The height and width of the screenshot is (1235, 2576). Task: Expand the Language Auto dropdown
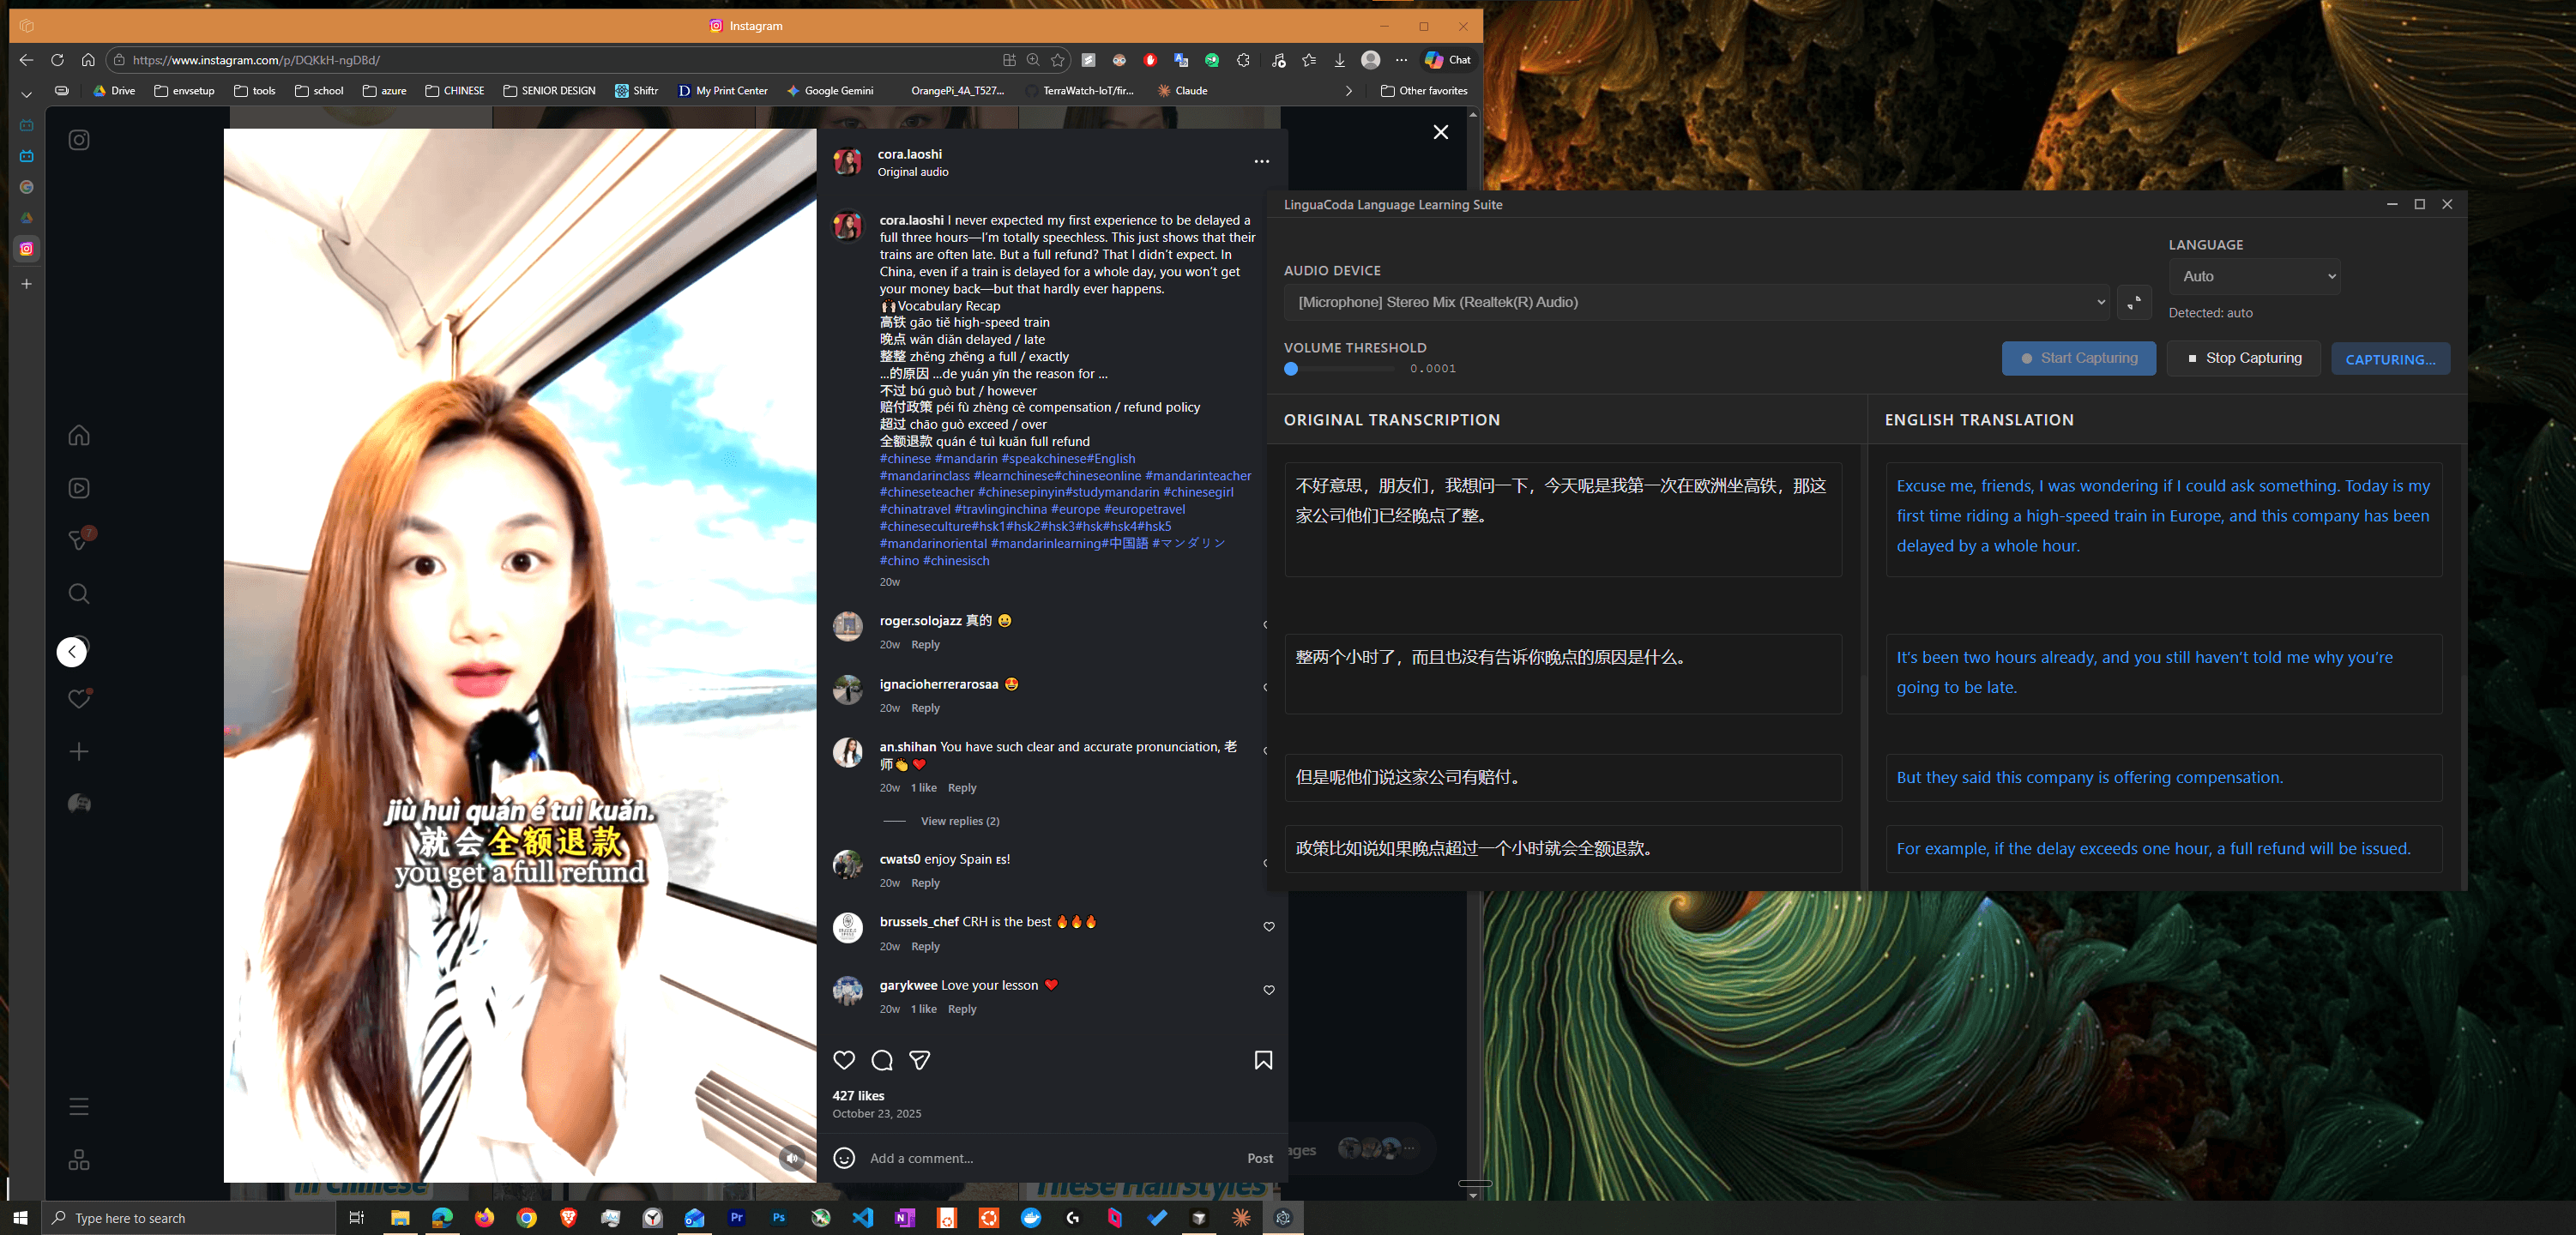click(2254, 277)
